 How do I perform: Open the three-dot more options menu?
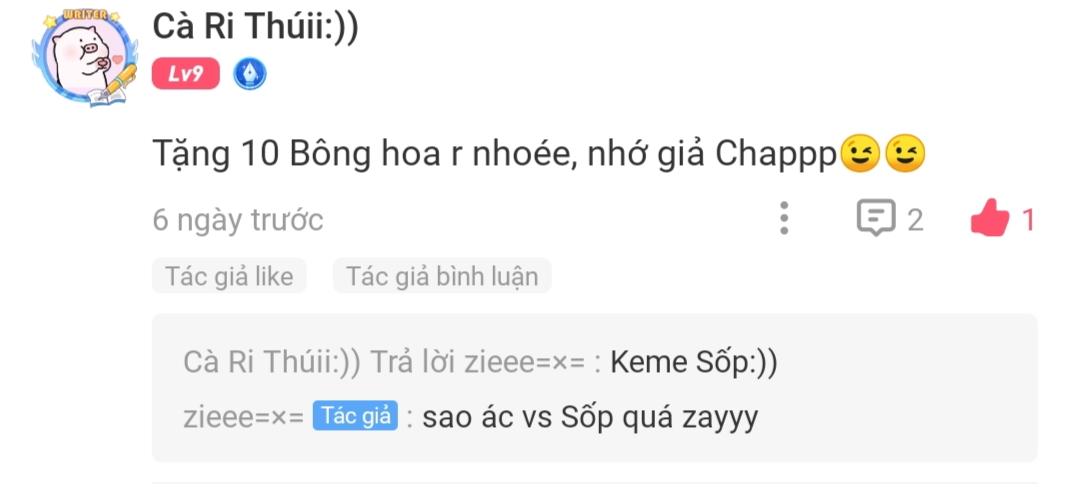784,219
